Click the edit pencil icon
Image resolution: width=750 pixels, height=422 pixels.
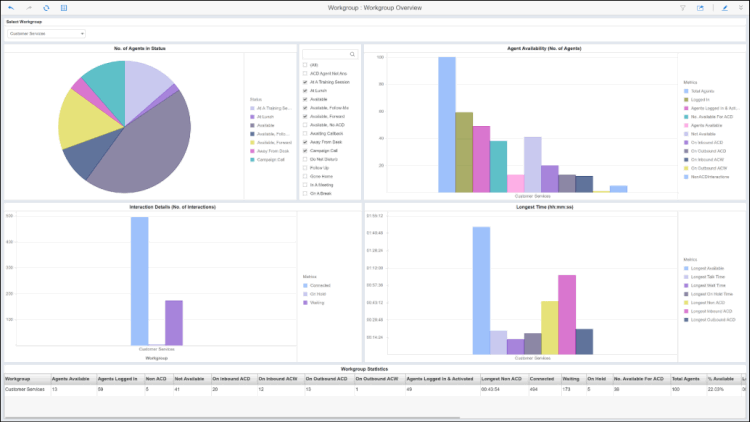(x=724, y=7)
